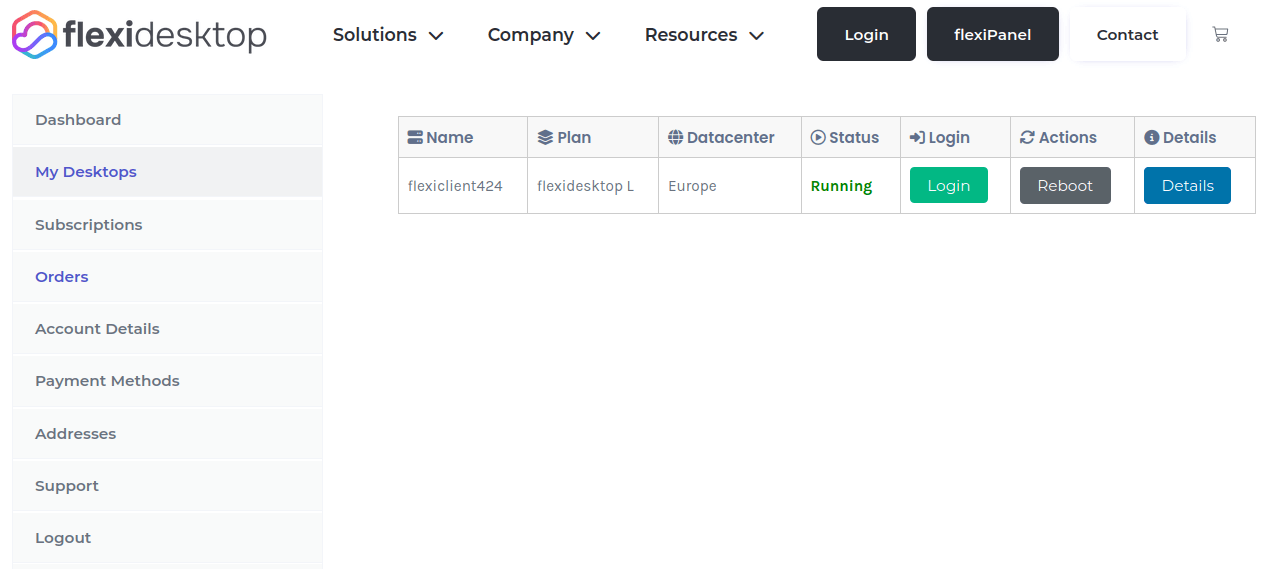Reboot the flexiclient424 desktop

[x=1065, y=186]
